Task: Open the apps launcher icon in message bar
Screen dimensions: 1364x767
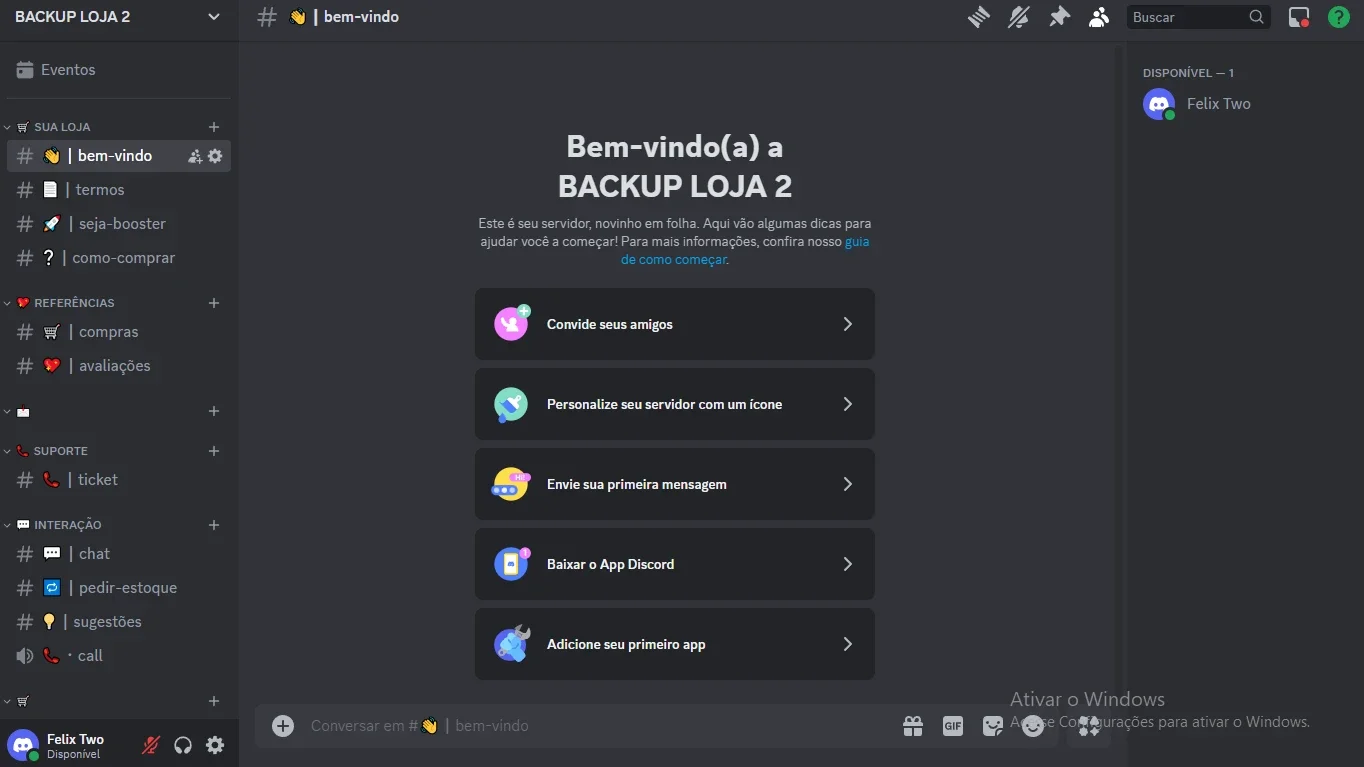Action: point(1089,726)
